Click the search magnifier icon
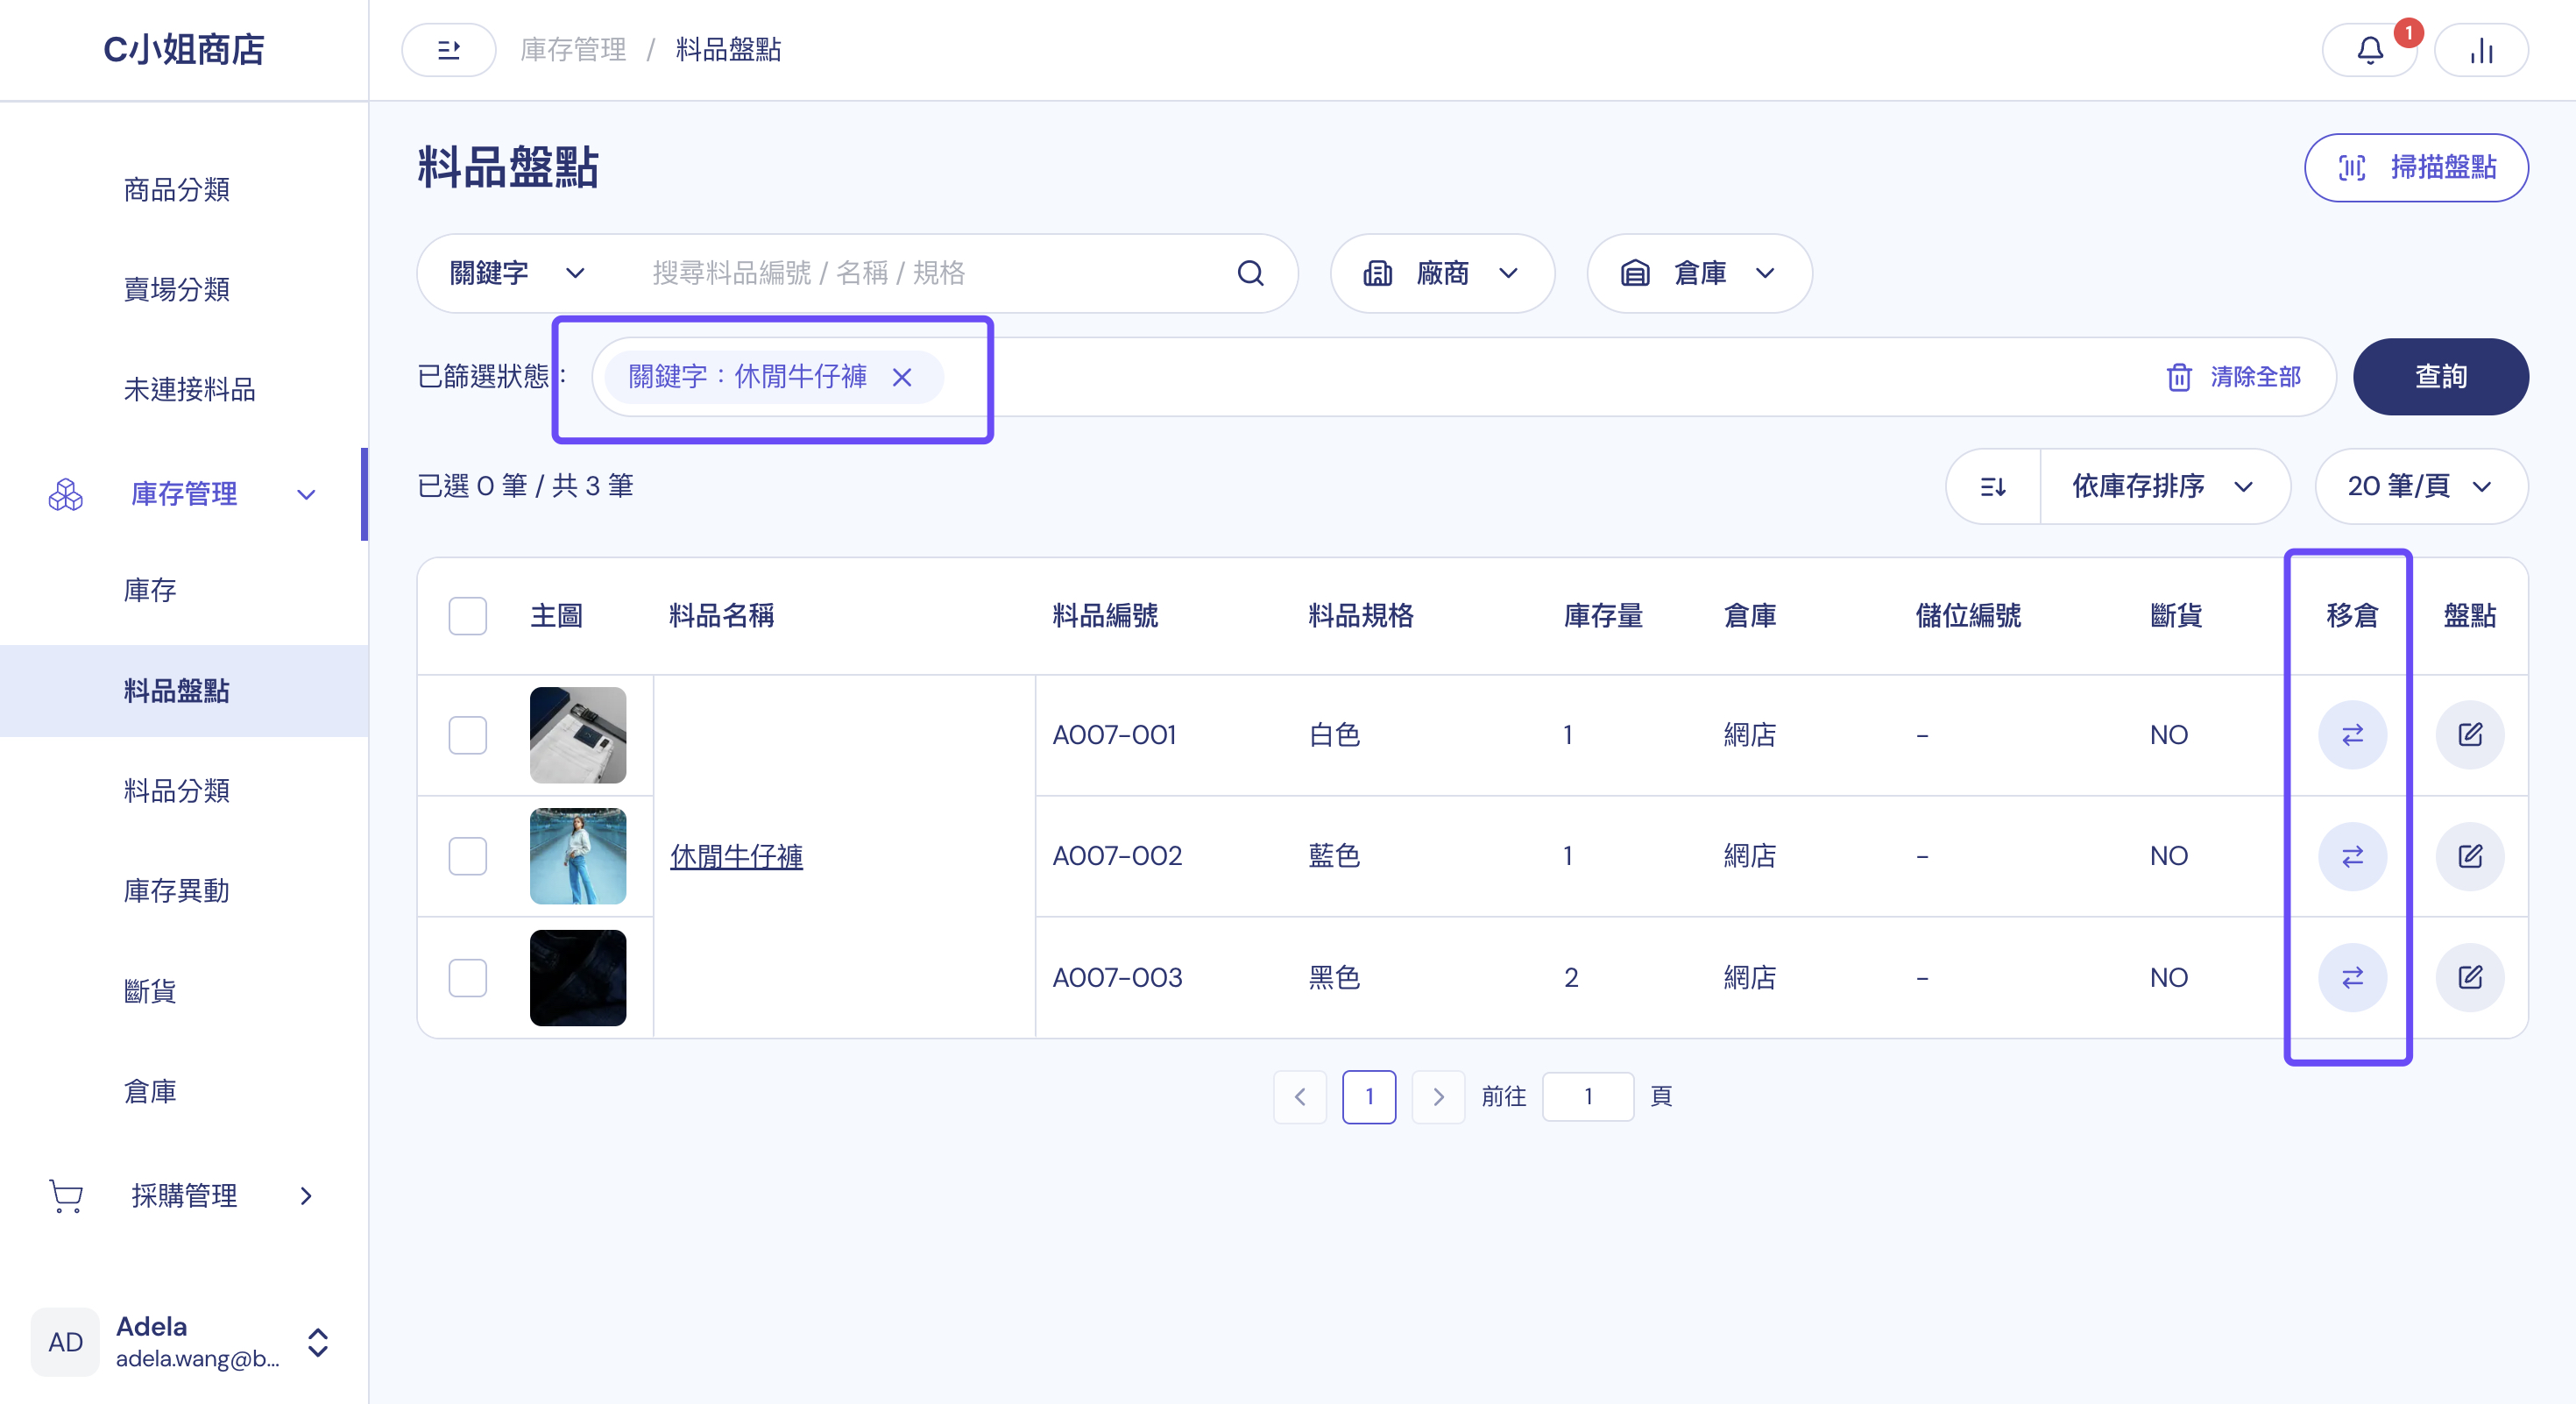 (x=1250, y=273)
